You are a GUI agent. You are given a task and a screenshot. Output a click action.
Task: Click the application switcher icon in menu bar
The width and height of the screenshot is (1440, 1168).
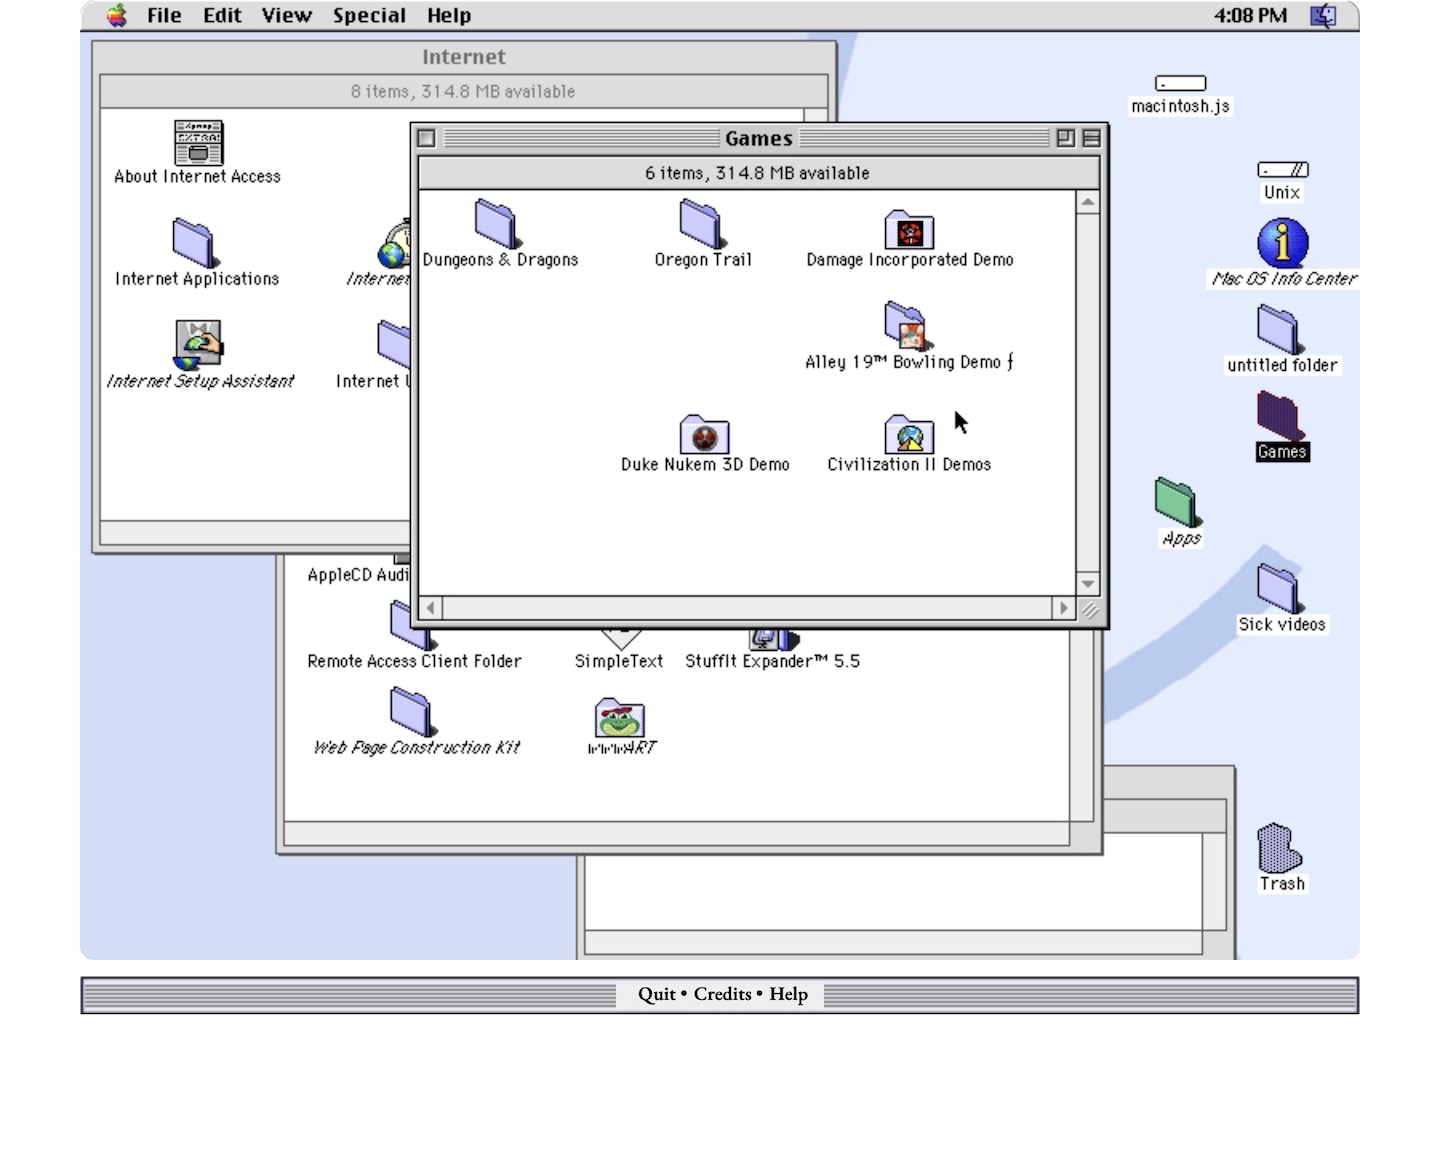tap(1324, 15)
